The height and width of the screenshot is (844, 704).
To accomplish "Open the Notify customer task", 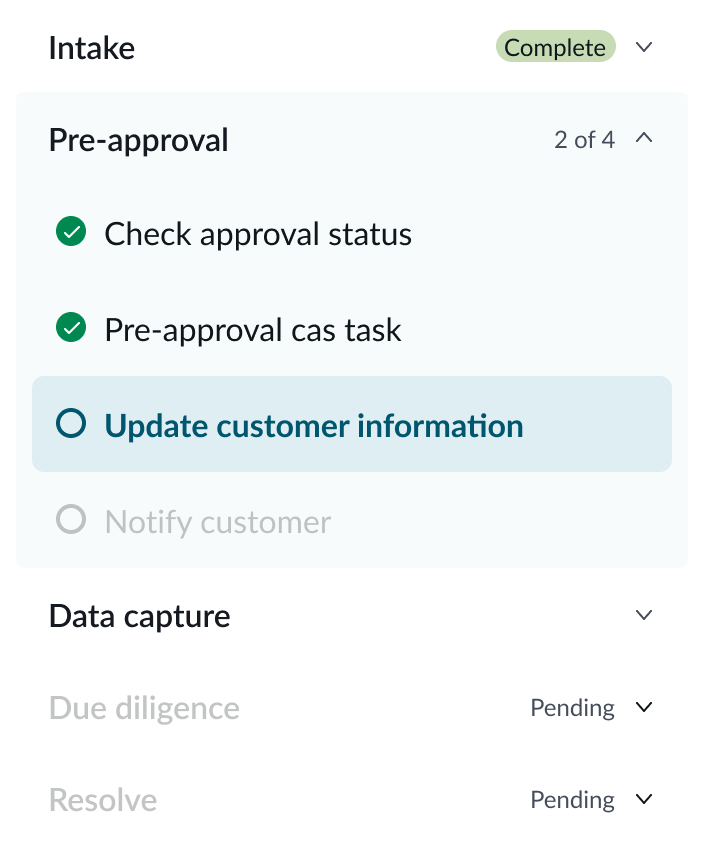I will pyautogui.click(x=216, y=520).
